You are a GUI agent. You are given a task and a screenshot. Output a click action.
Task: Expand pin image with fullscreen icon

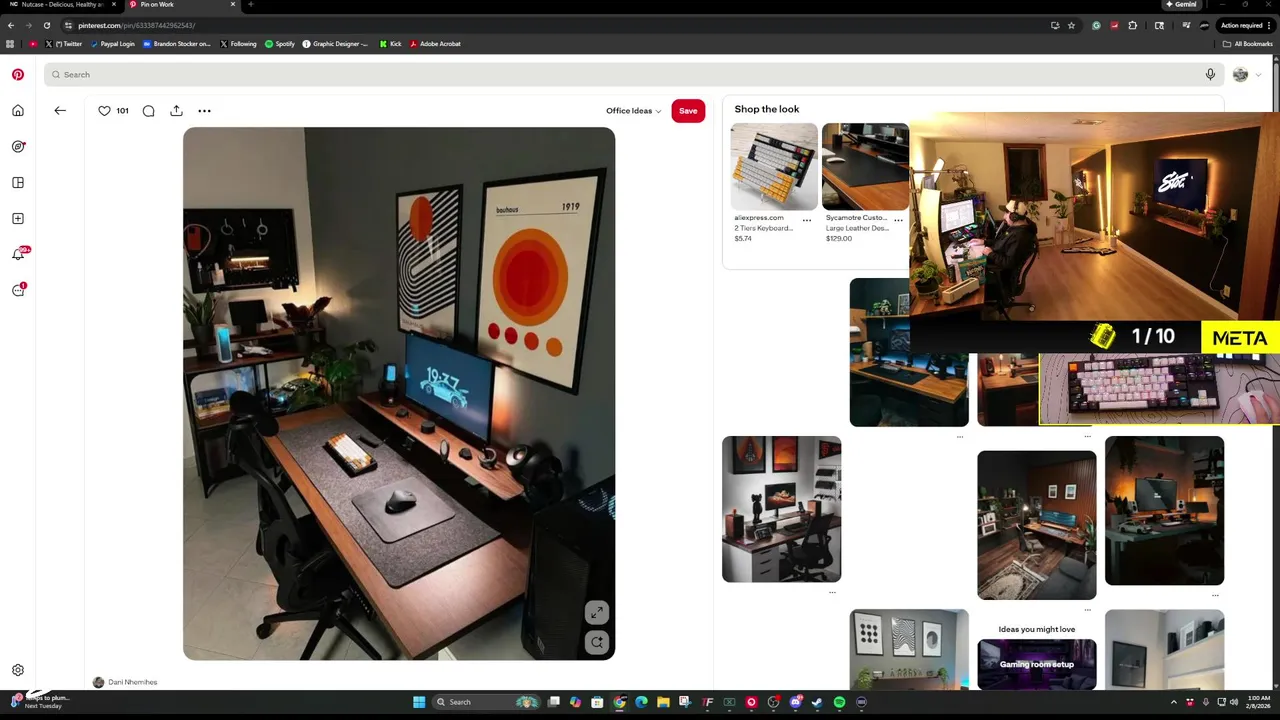596,612
